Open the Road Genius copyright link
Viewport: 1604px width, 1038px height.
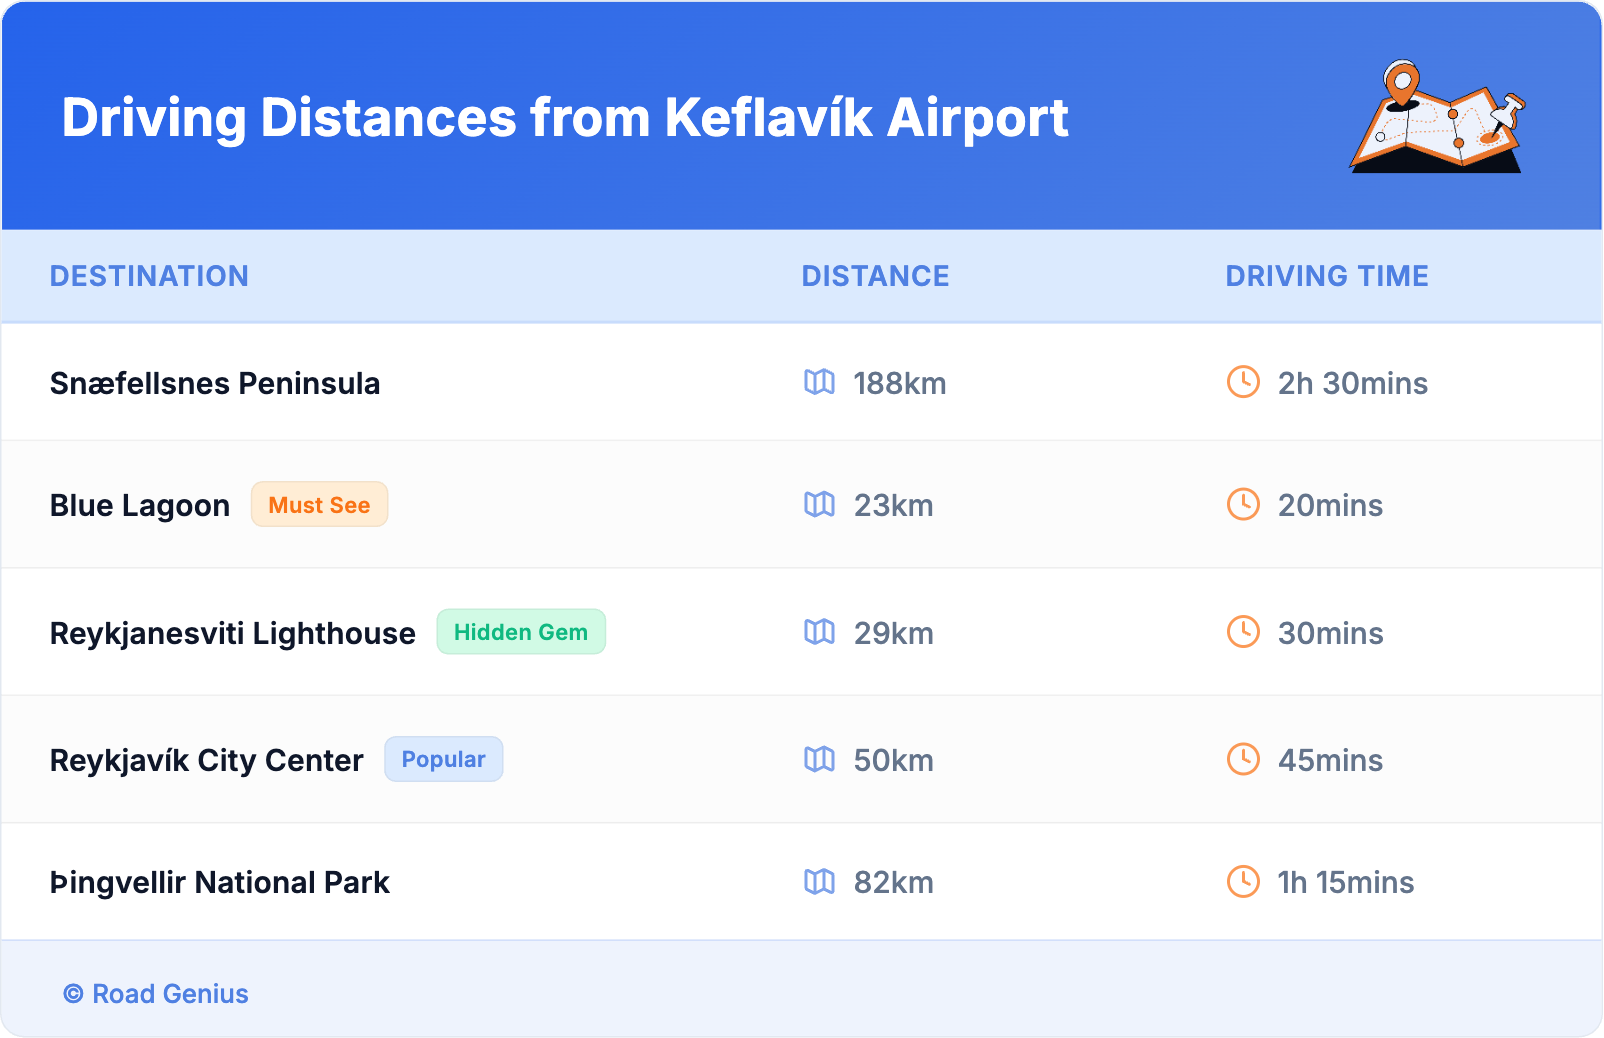pos(157,994)
